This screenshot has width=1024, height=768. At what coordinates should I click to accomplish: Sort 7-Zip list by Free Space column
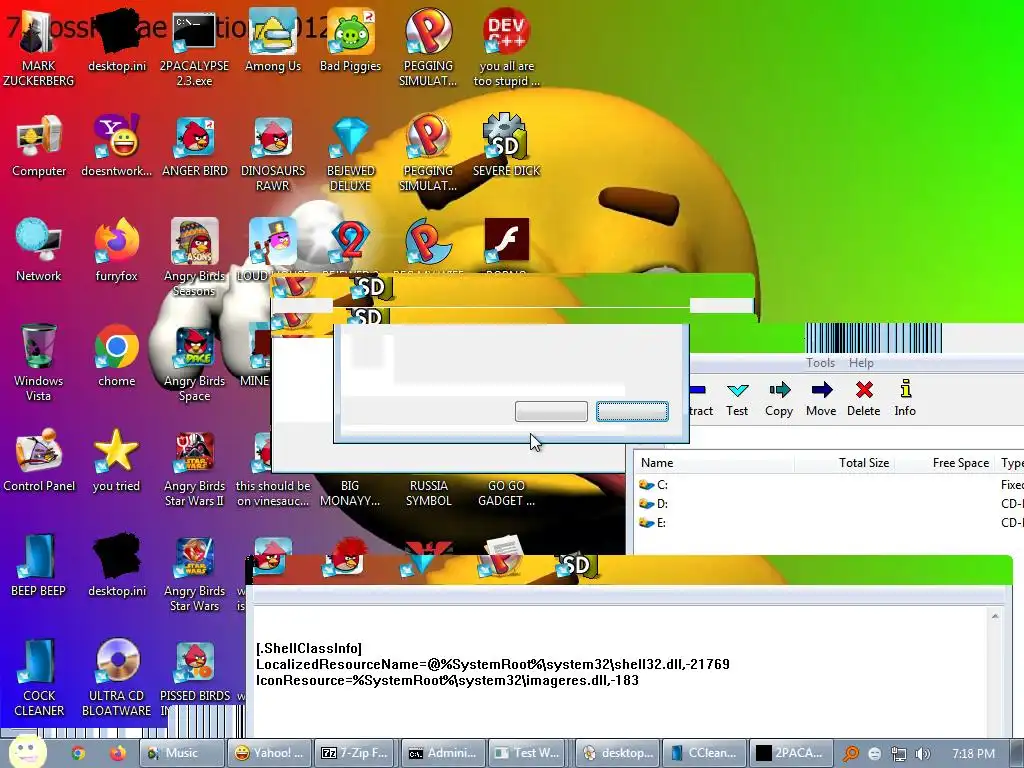click(x=944, y=462)
